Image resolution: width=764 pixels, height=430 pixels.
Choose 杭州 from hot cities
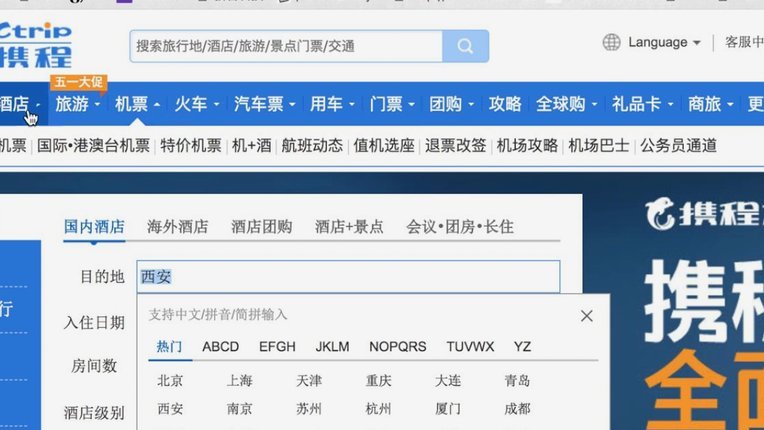point(379,409)
